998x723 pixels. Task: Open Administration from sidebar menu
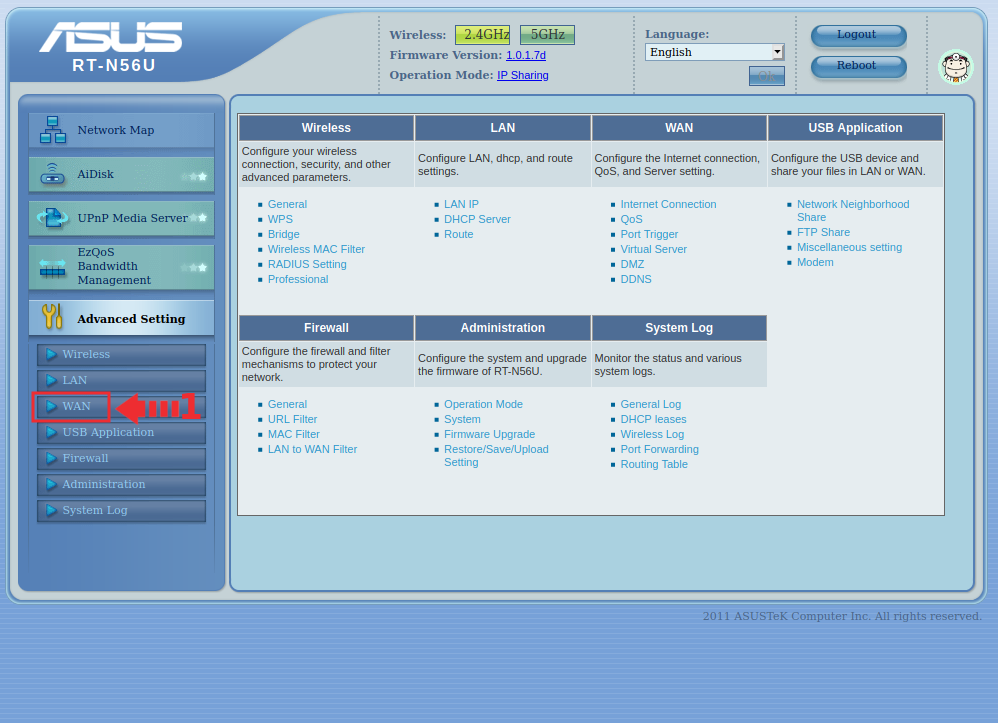coord(103,484)
